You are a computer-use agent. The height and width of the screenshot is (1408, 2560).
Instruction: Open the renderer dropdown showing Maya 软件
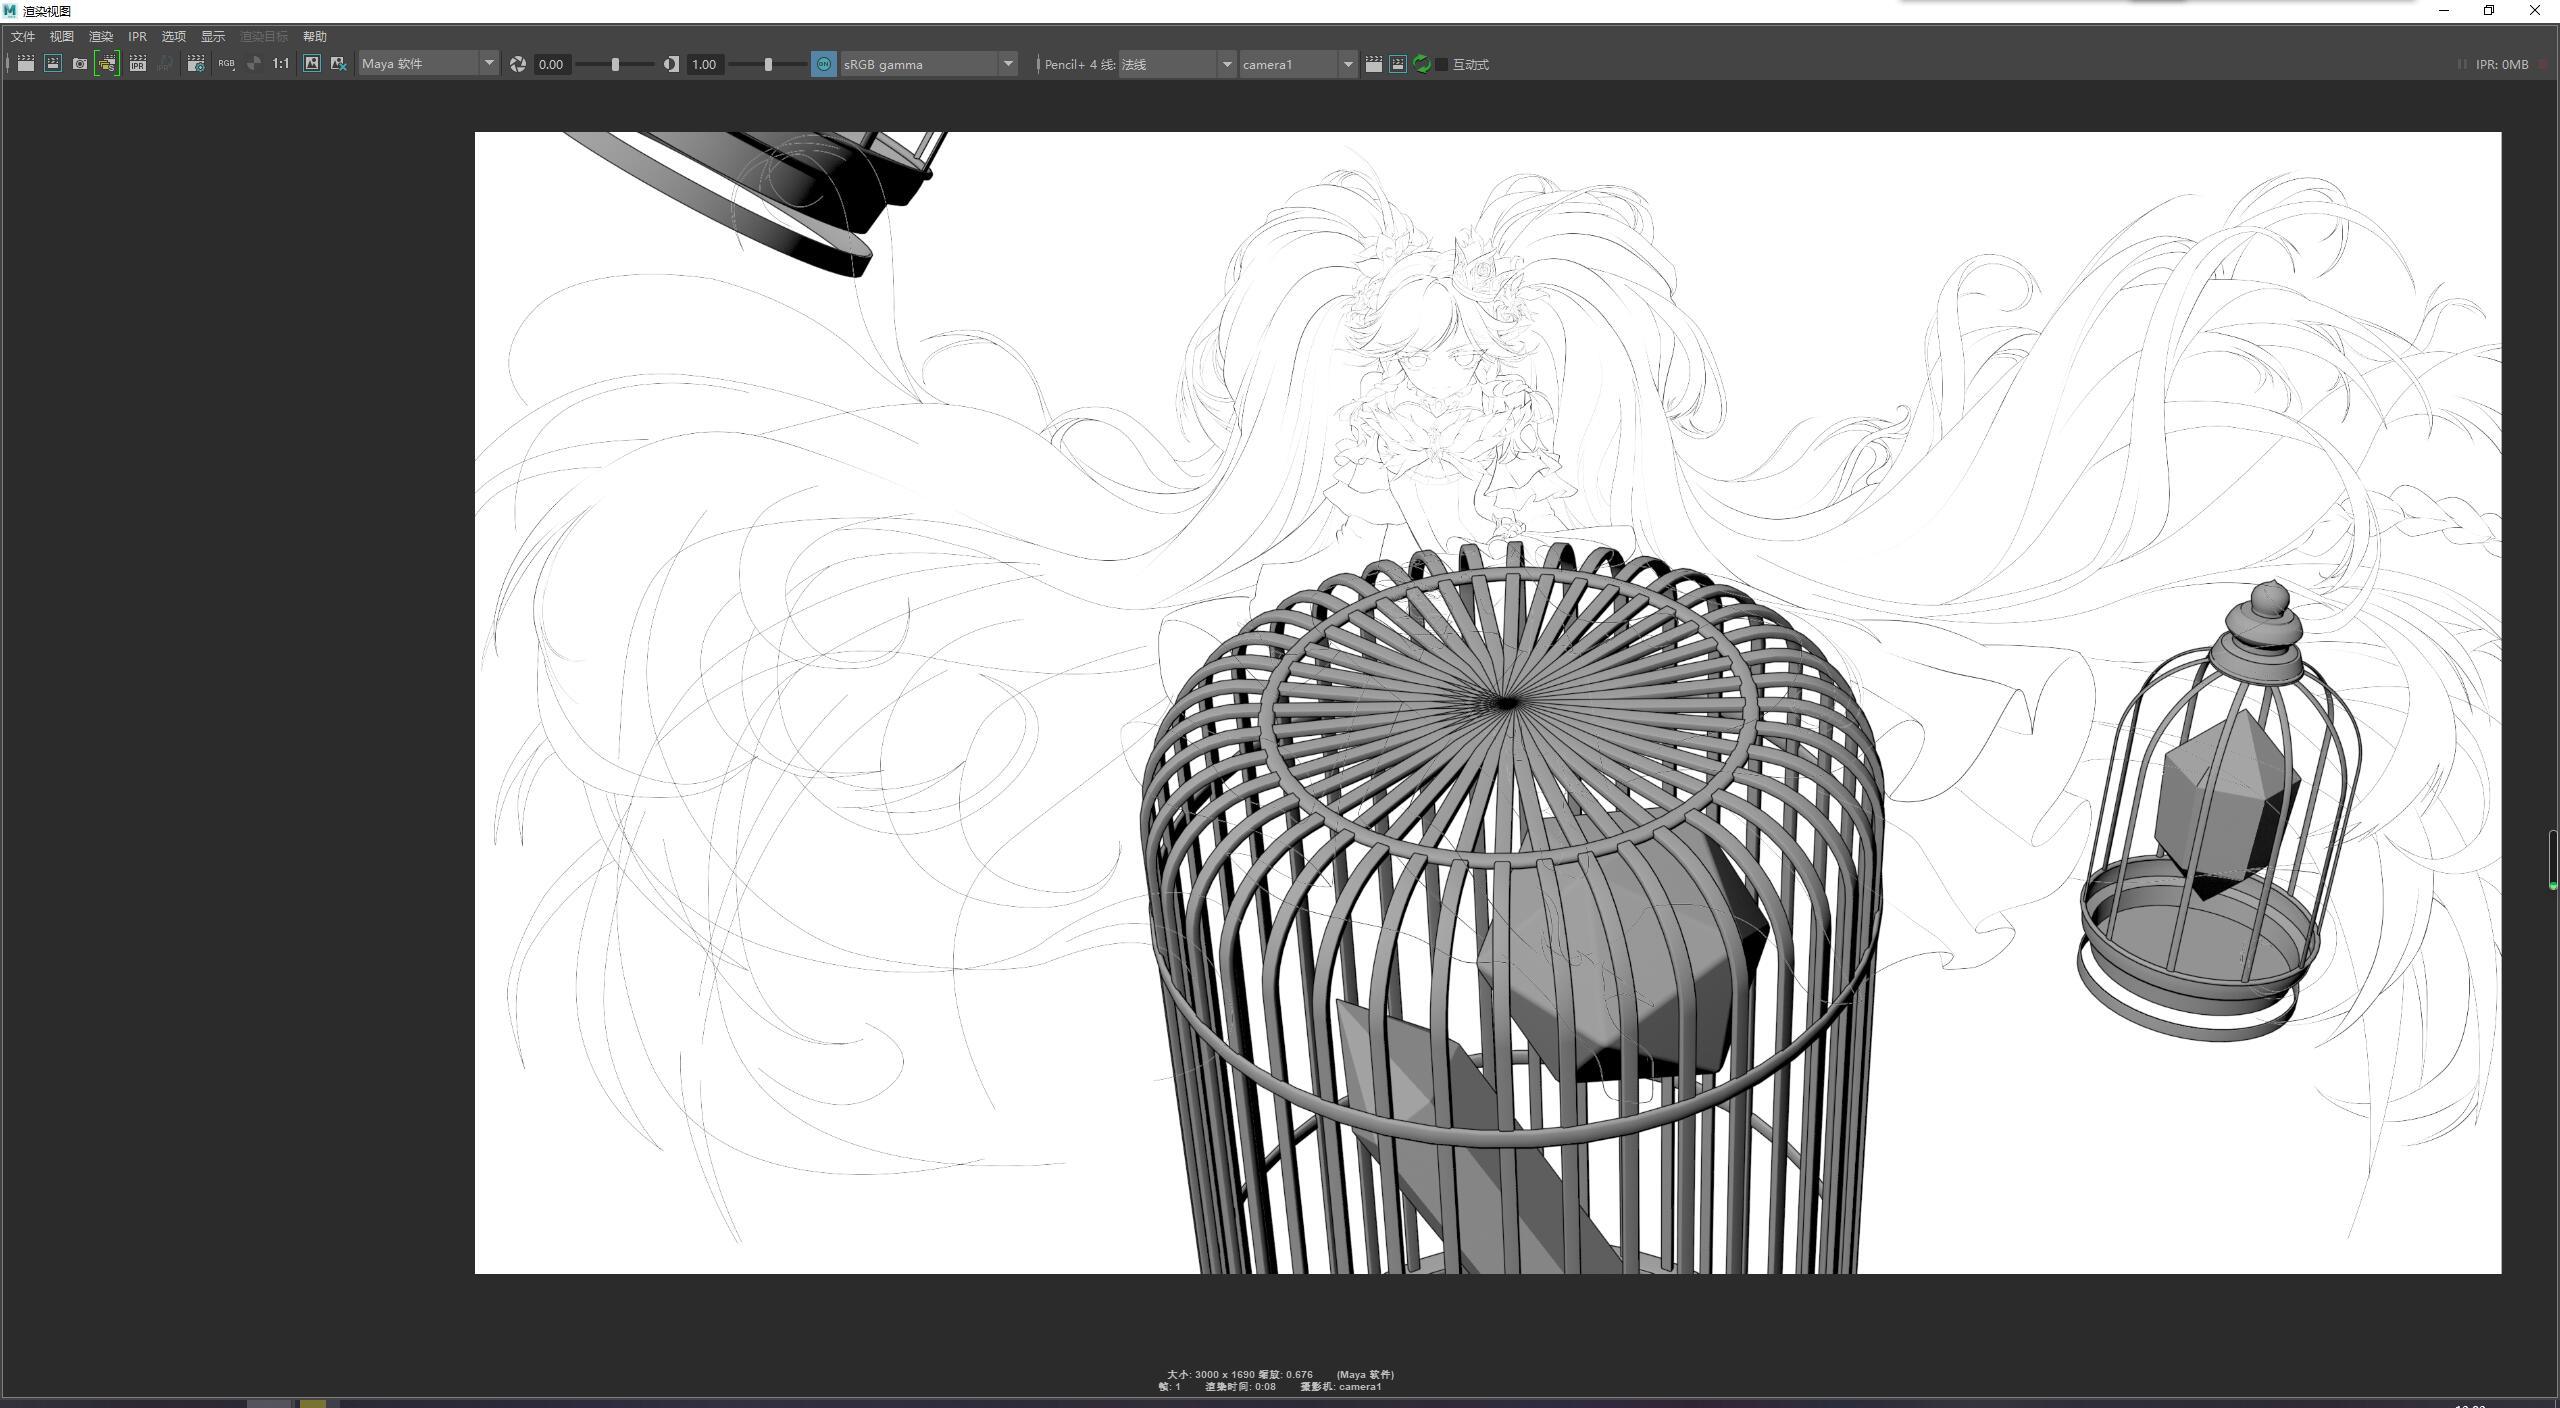click(429, 64)
